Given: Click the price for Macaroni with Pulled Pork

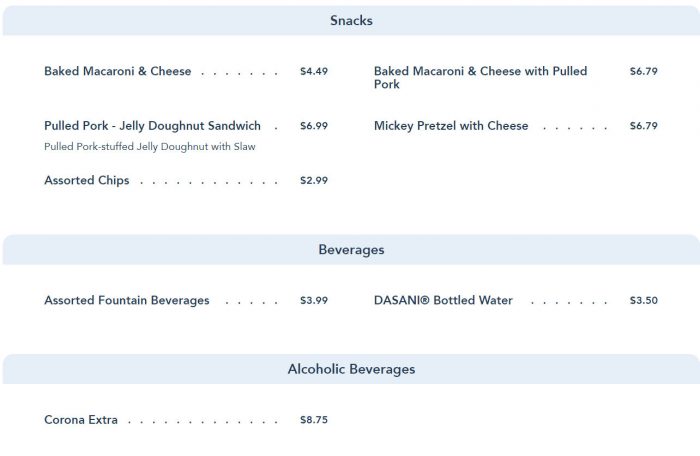Looking at the screenshot, I should (x=644, y=72).
